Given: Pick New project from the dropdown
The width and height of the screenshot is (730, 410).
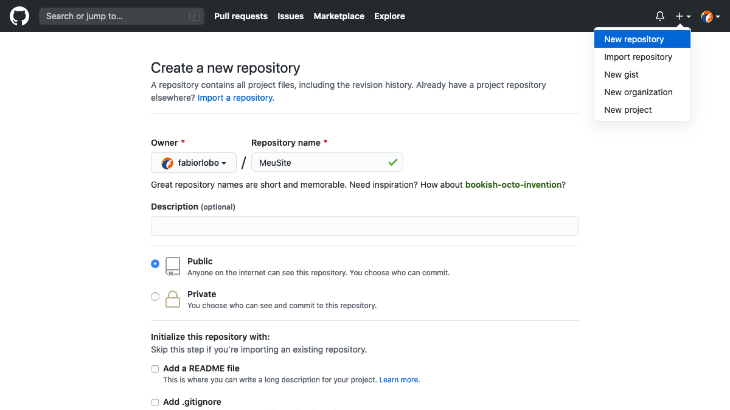Looking at the screenshot, I should coord(642,110).
